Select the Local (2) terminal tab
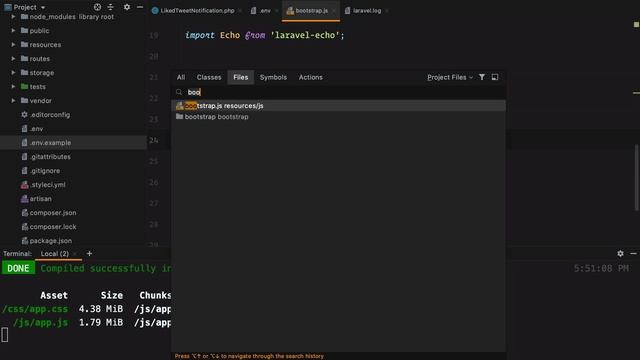The height and width of the screenshot is (360, 640). tap(55, 254)
